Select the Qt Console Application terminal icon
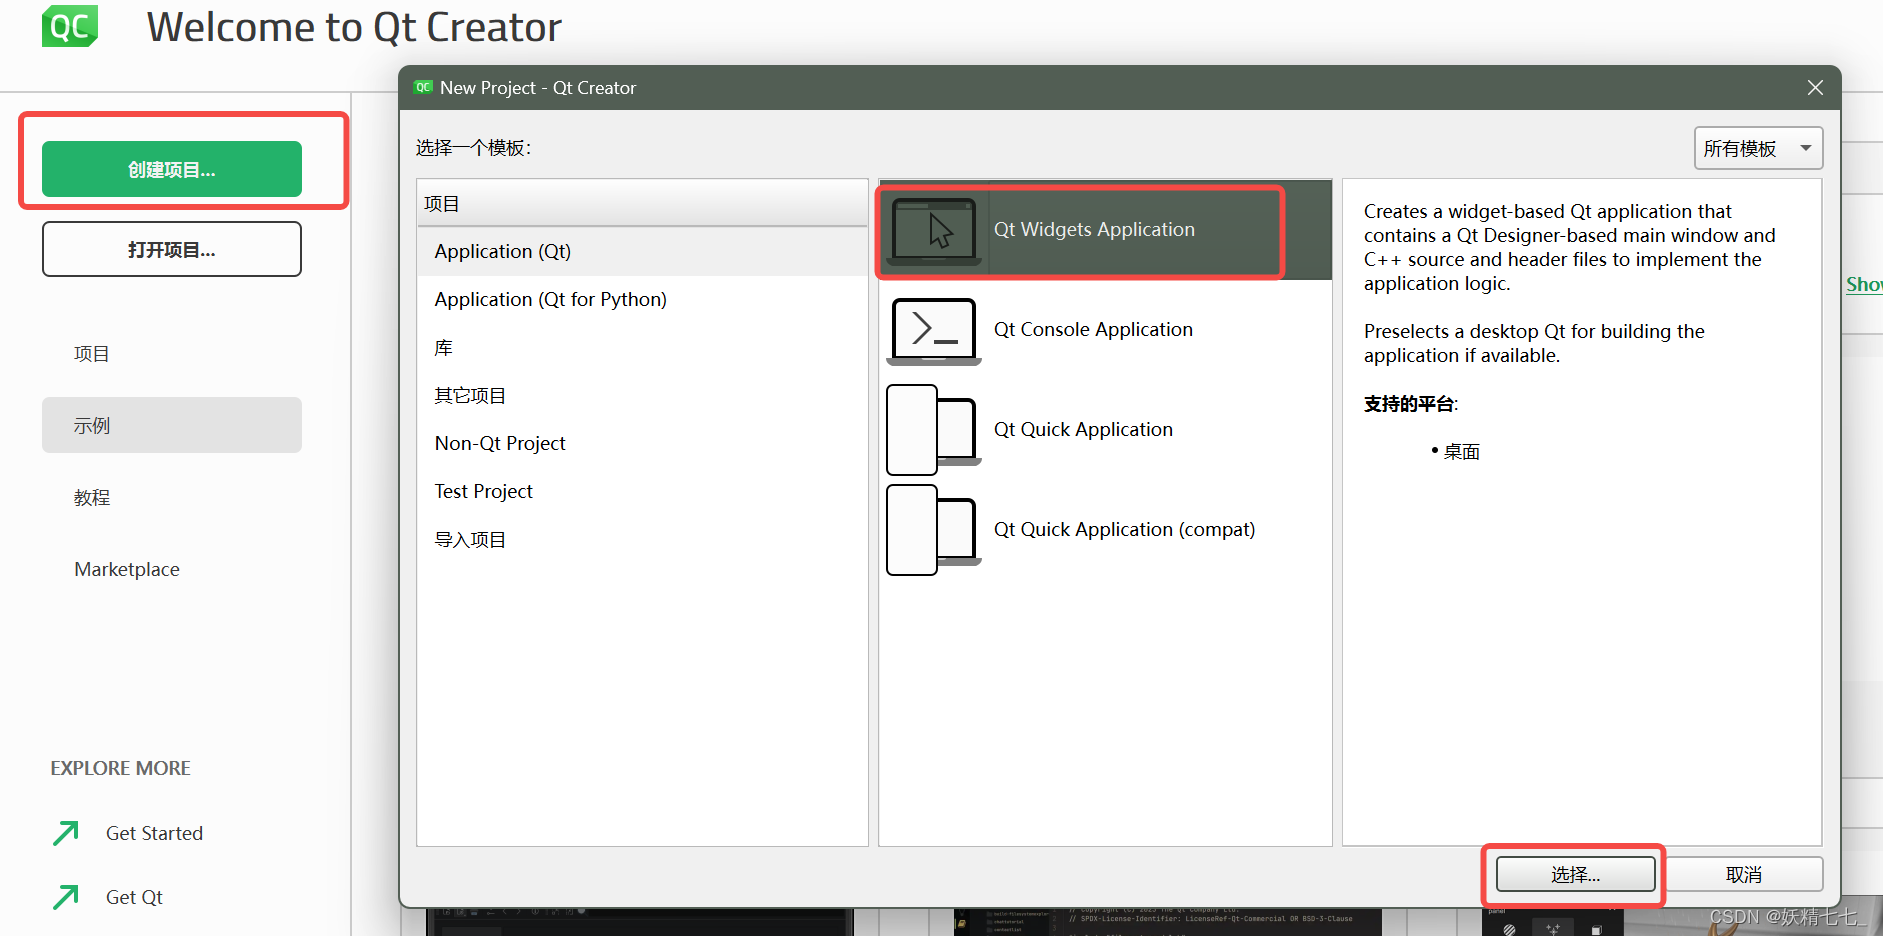 (934, 331)
